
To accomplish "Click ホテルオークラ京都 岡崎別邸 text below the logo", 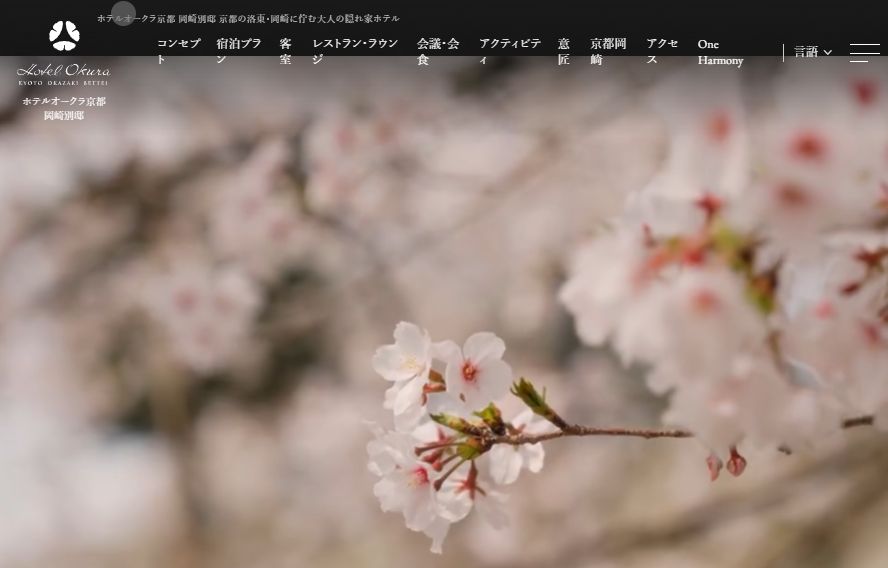I will pos(64,108).
